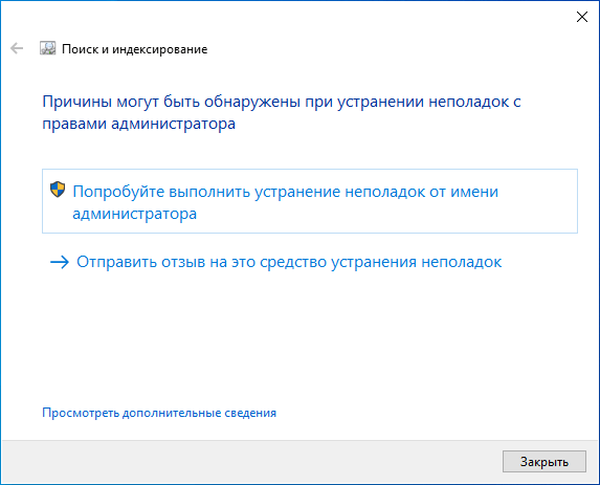This screenshot has height=485, width=600.
Task: Close the window with the X icon
Action: (581, 15)
